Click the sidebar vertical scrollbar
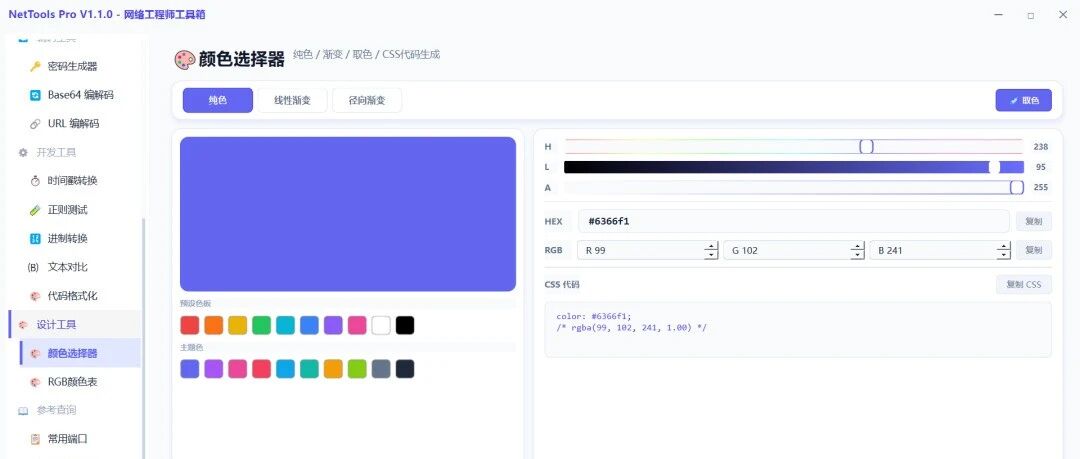This screenshot has height=459, width=1080. pyautogui.click(x=143, y=338)
